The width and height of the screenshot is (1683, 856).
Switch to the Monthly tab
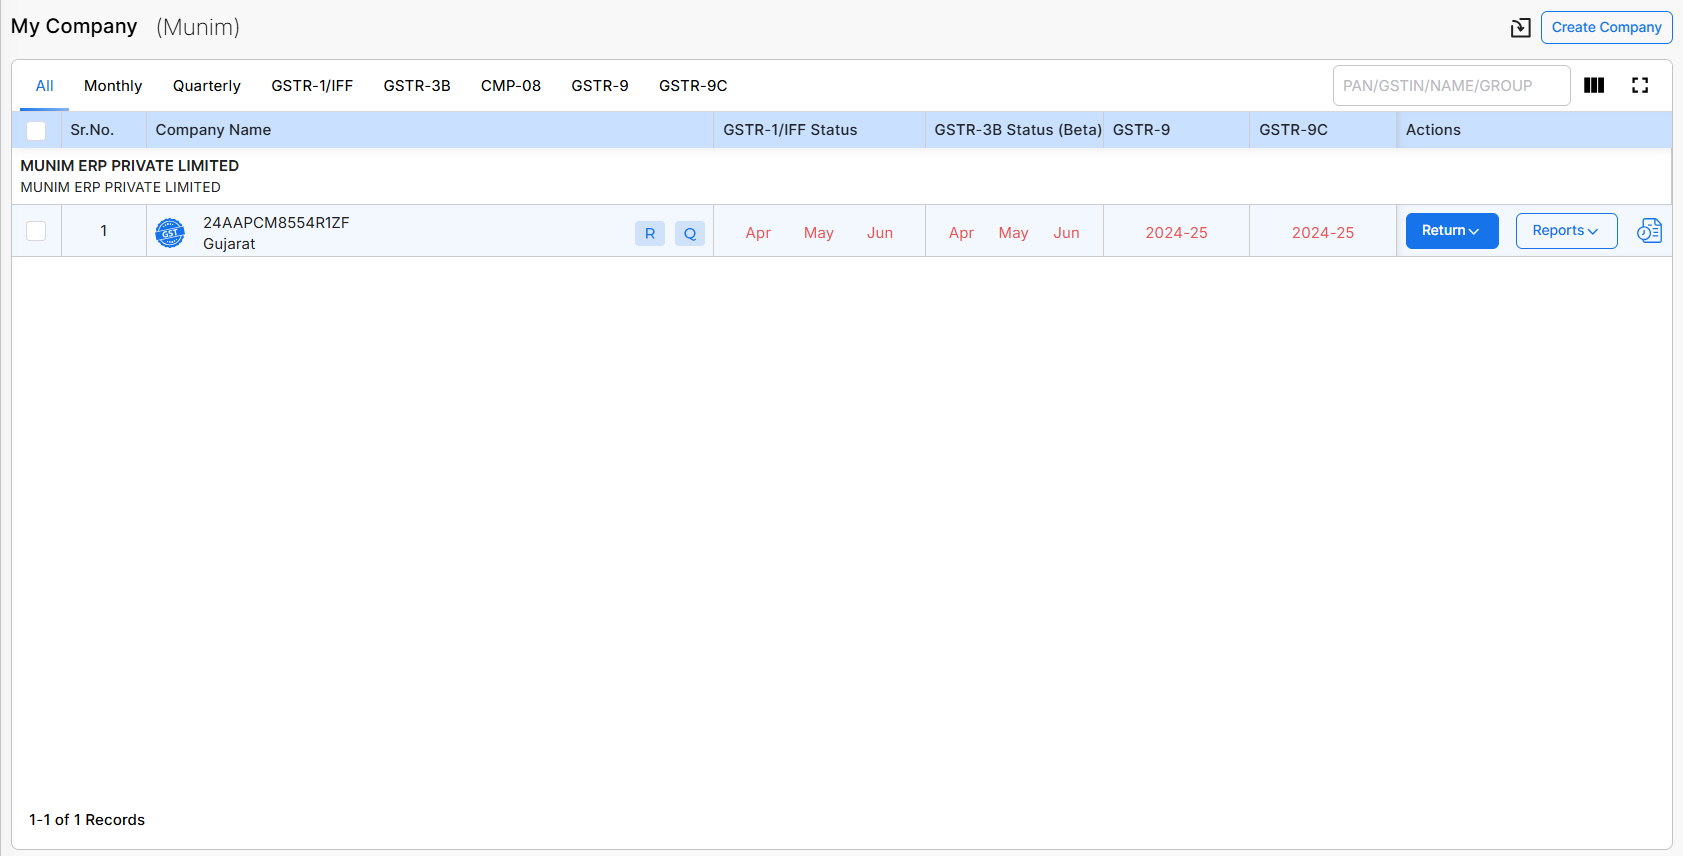click(x=113, y=86)
